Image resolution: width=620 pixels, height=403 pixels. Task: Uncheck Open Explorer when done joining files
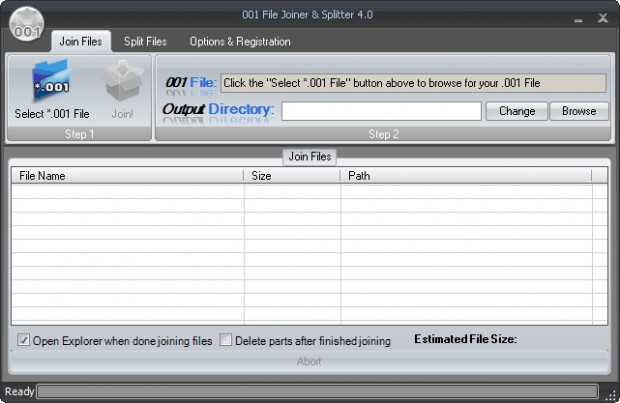click(24, 340)
